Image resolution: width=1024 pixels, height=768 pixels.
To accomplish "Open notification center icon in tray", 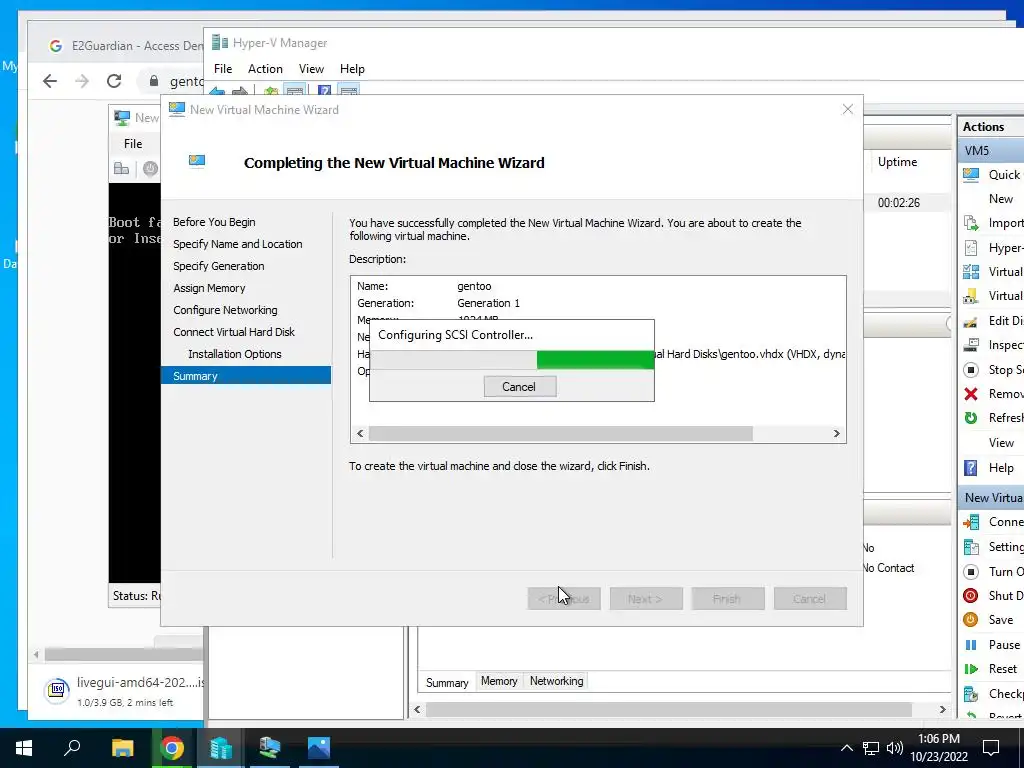I will 991,748.
